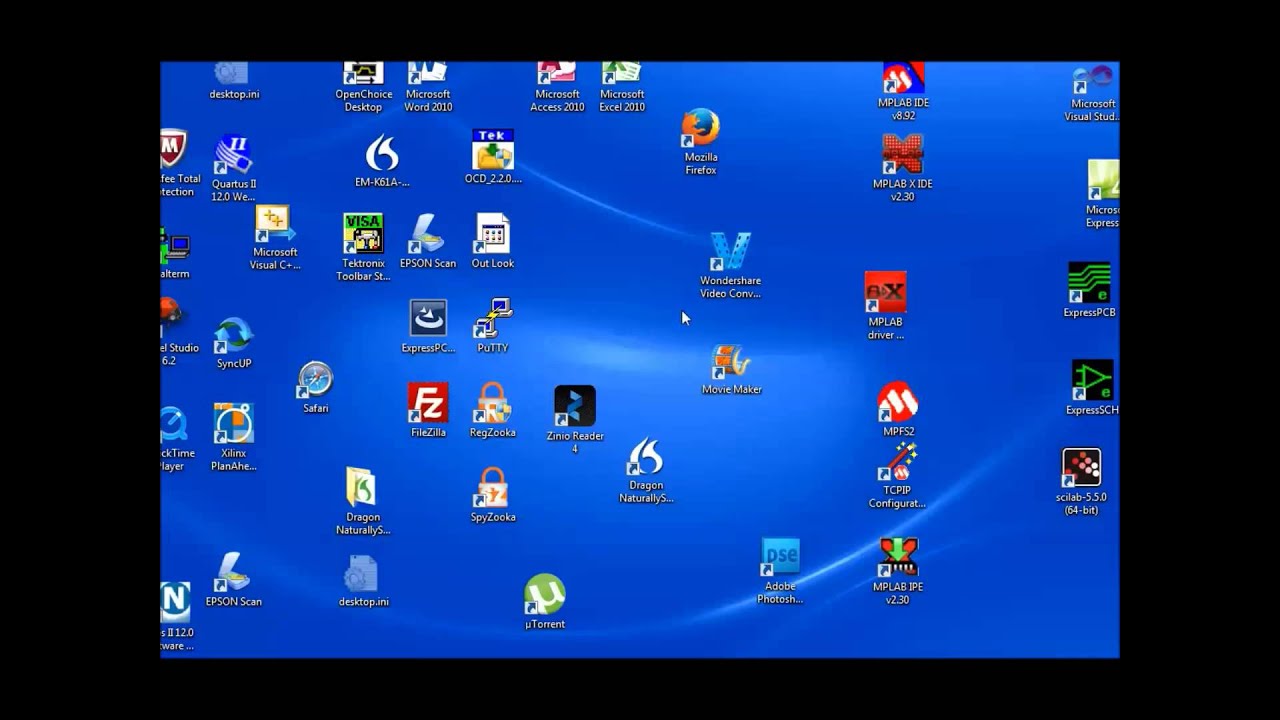This screenshot has height=720, width=1280.
Task: Select desktop.ini file beside µTorrent
Action: (x=363, y=582)
